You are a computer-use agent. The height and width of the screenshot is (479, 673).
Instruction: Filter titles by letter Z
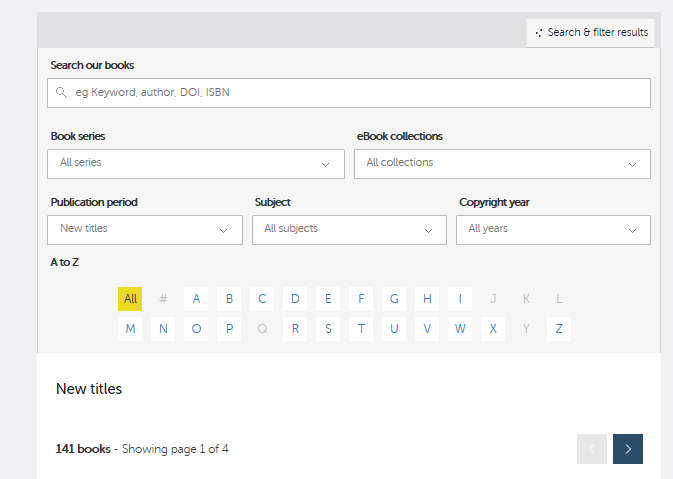pyautogui.click(x=559, y=329)
